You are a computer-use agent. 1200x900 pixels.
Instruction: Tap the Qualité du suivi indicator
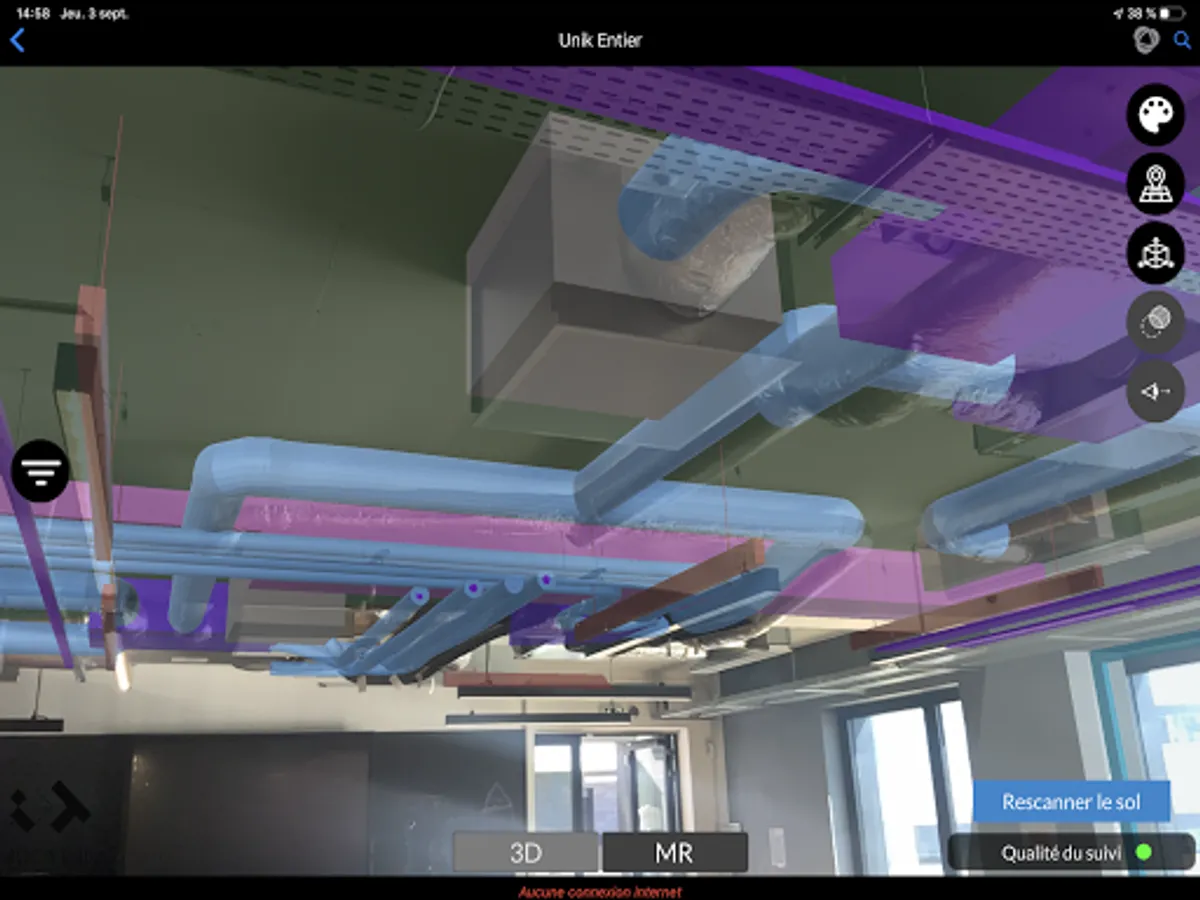pyautogui.click(x=1071, y=853)
